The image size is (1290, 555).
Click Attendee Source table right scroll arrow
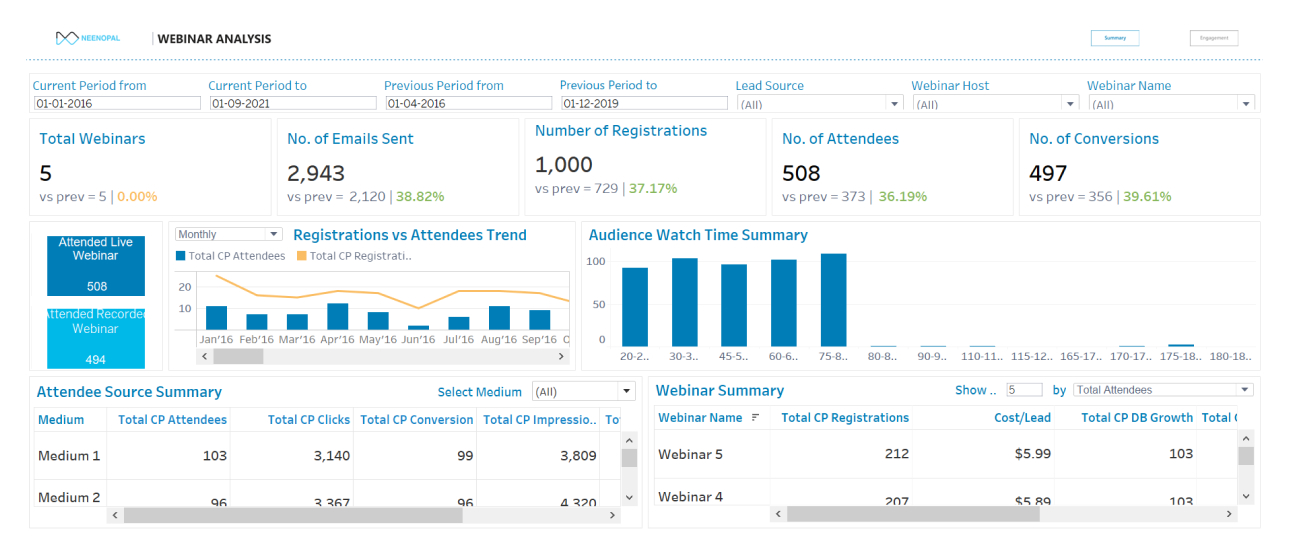point(613,515)
